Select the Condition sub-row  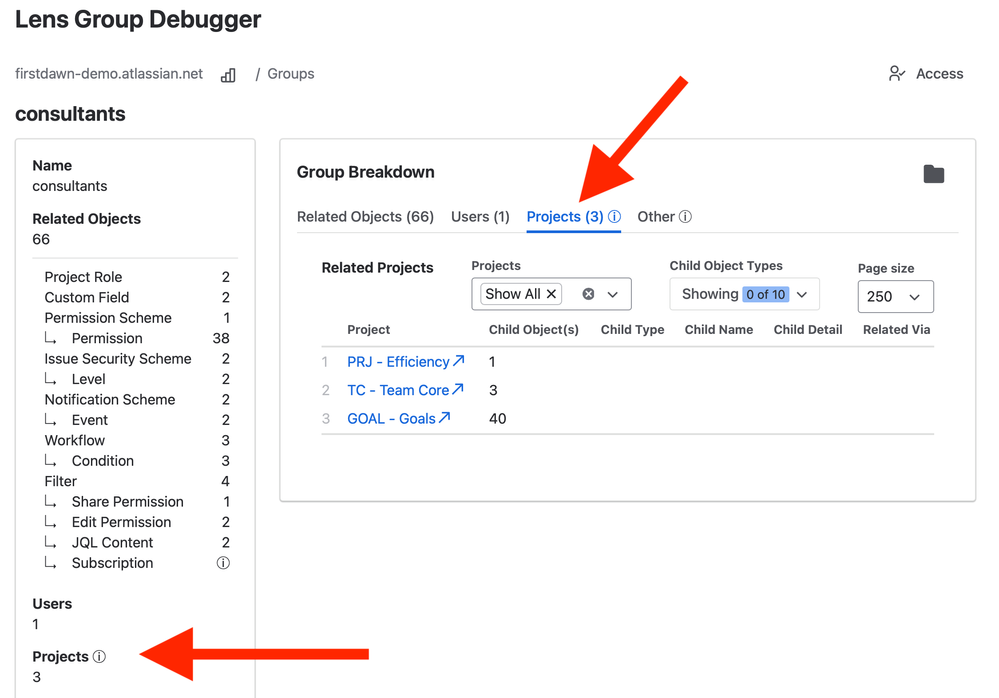[136, 460]
